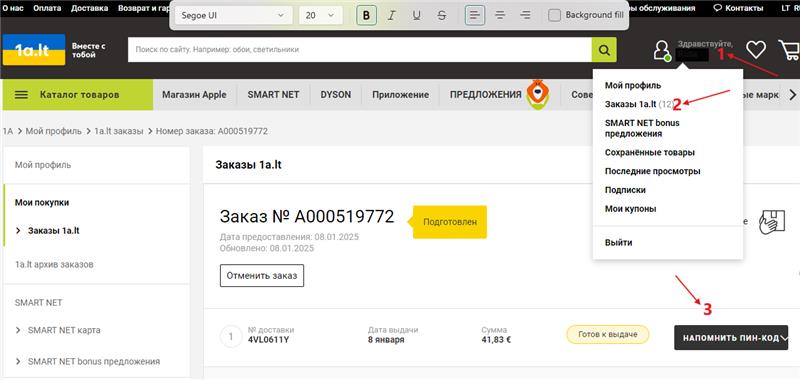Viewport: 800px width, 380px height.
Task: Open the Каталог товаров menu
Action: (x=78, y=95)
